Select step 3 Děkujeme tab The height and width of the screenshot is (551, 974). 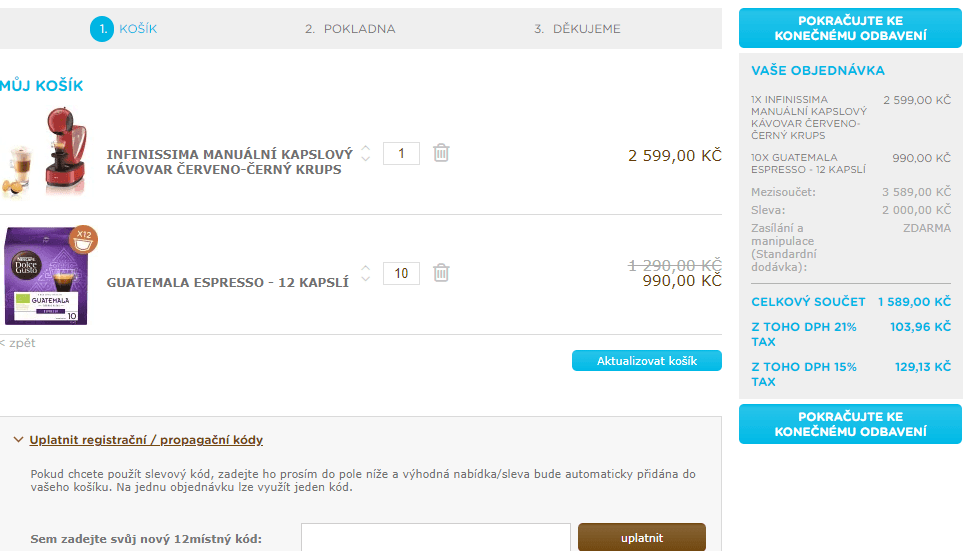coord(577,29)
